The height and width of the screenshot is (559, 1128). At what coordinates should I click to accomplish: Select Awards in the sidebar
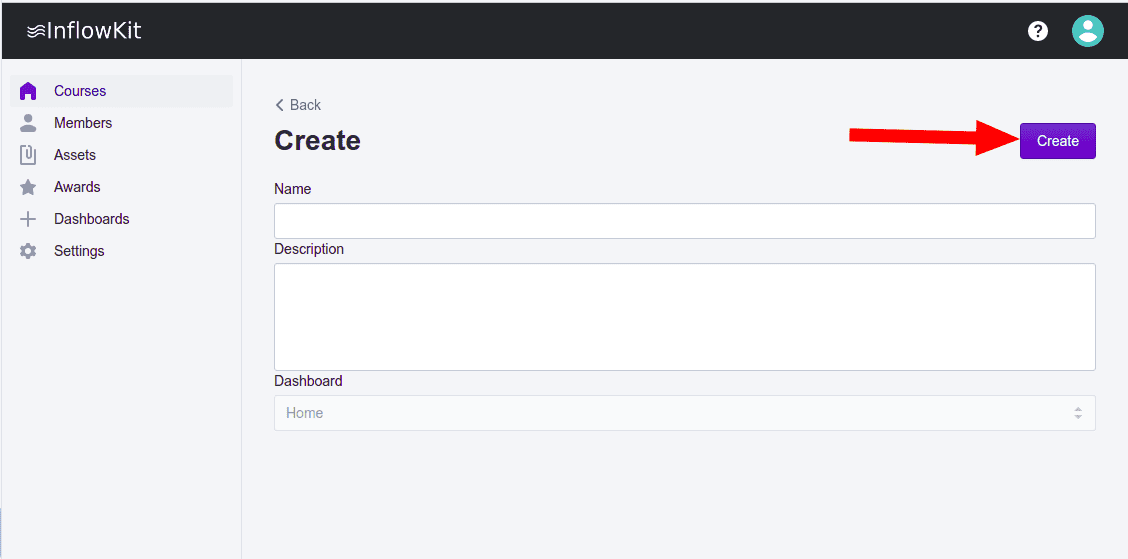tap(77, 187)
